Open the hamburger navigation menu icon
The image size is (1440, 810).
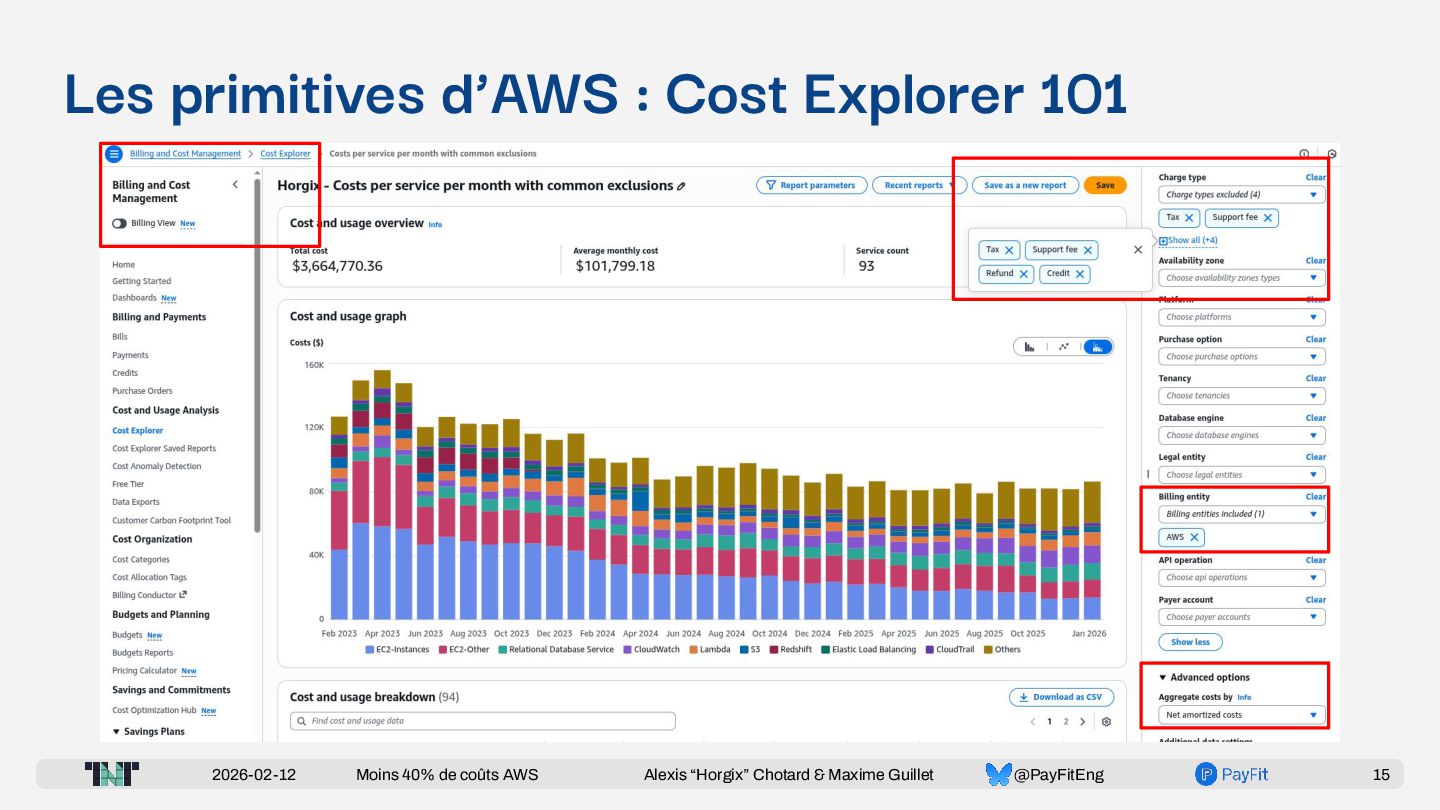tap(114, 154)
